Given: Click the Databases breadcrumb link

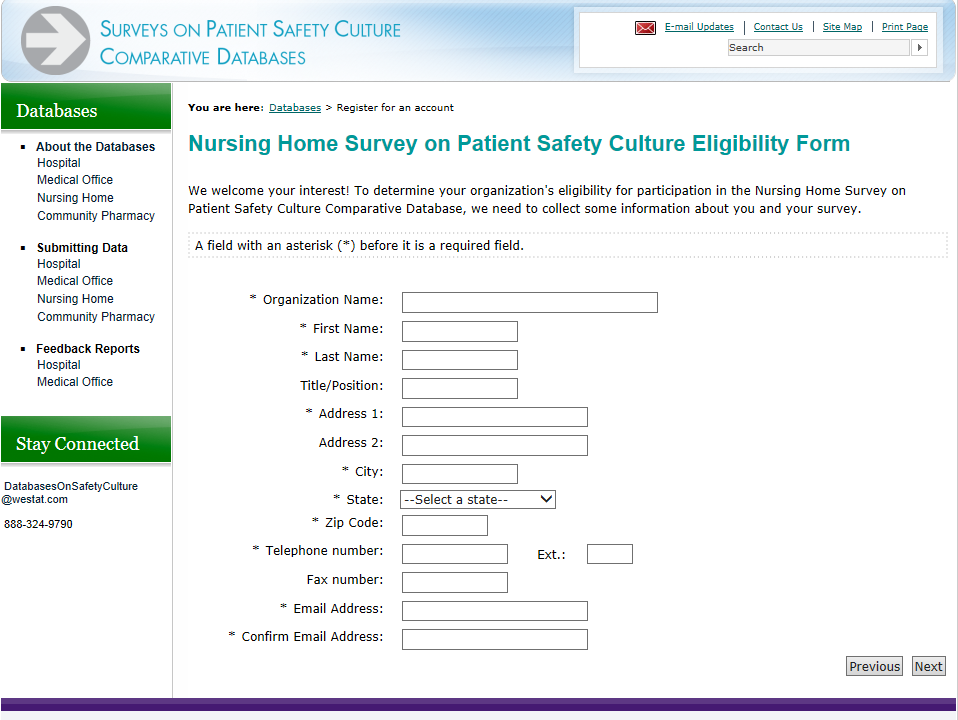Looking at the screenshot, I should pos(295,108).
